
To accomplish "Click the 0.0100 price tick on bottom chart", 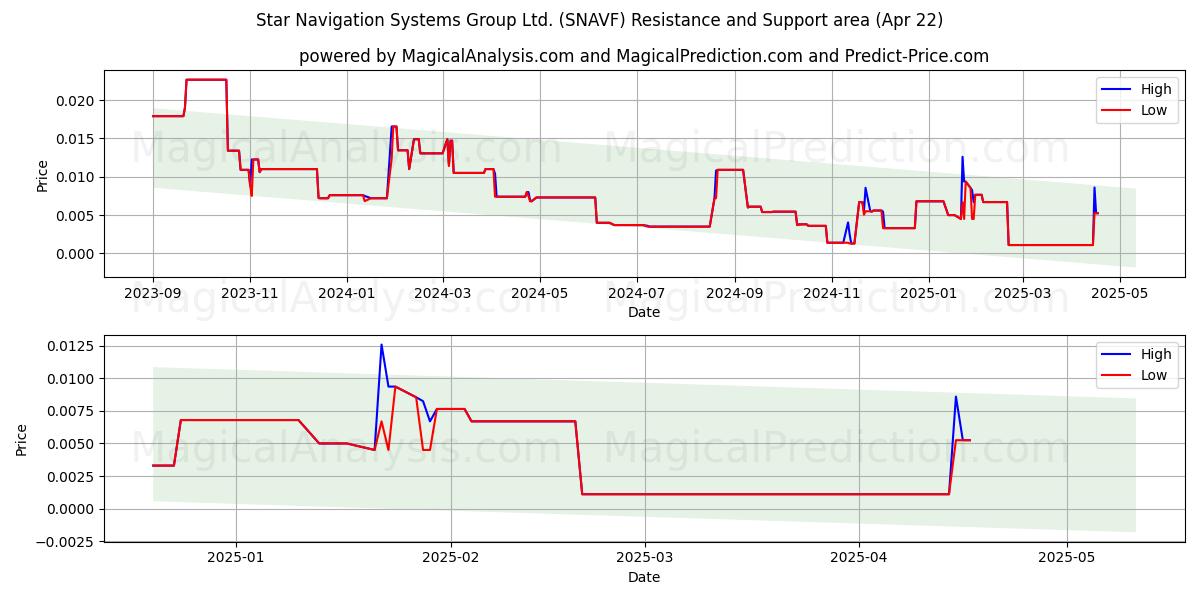I will (73, 379).
